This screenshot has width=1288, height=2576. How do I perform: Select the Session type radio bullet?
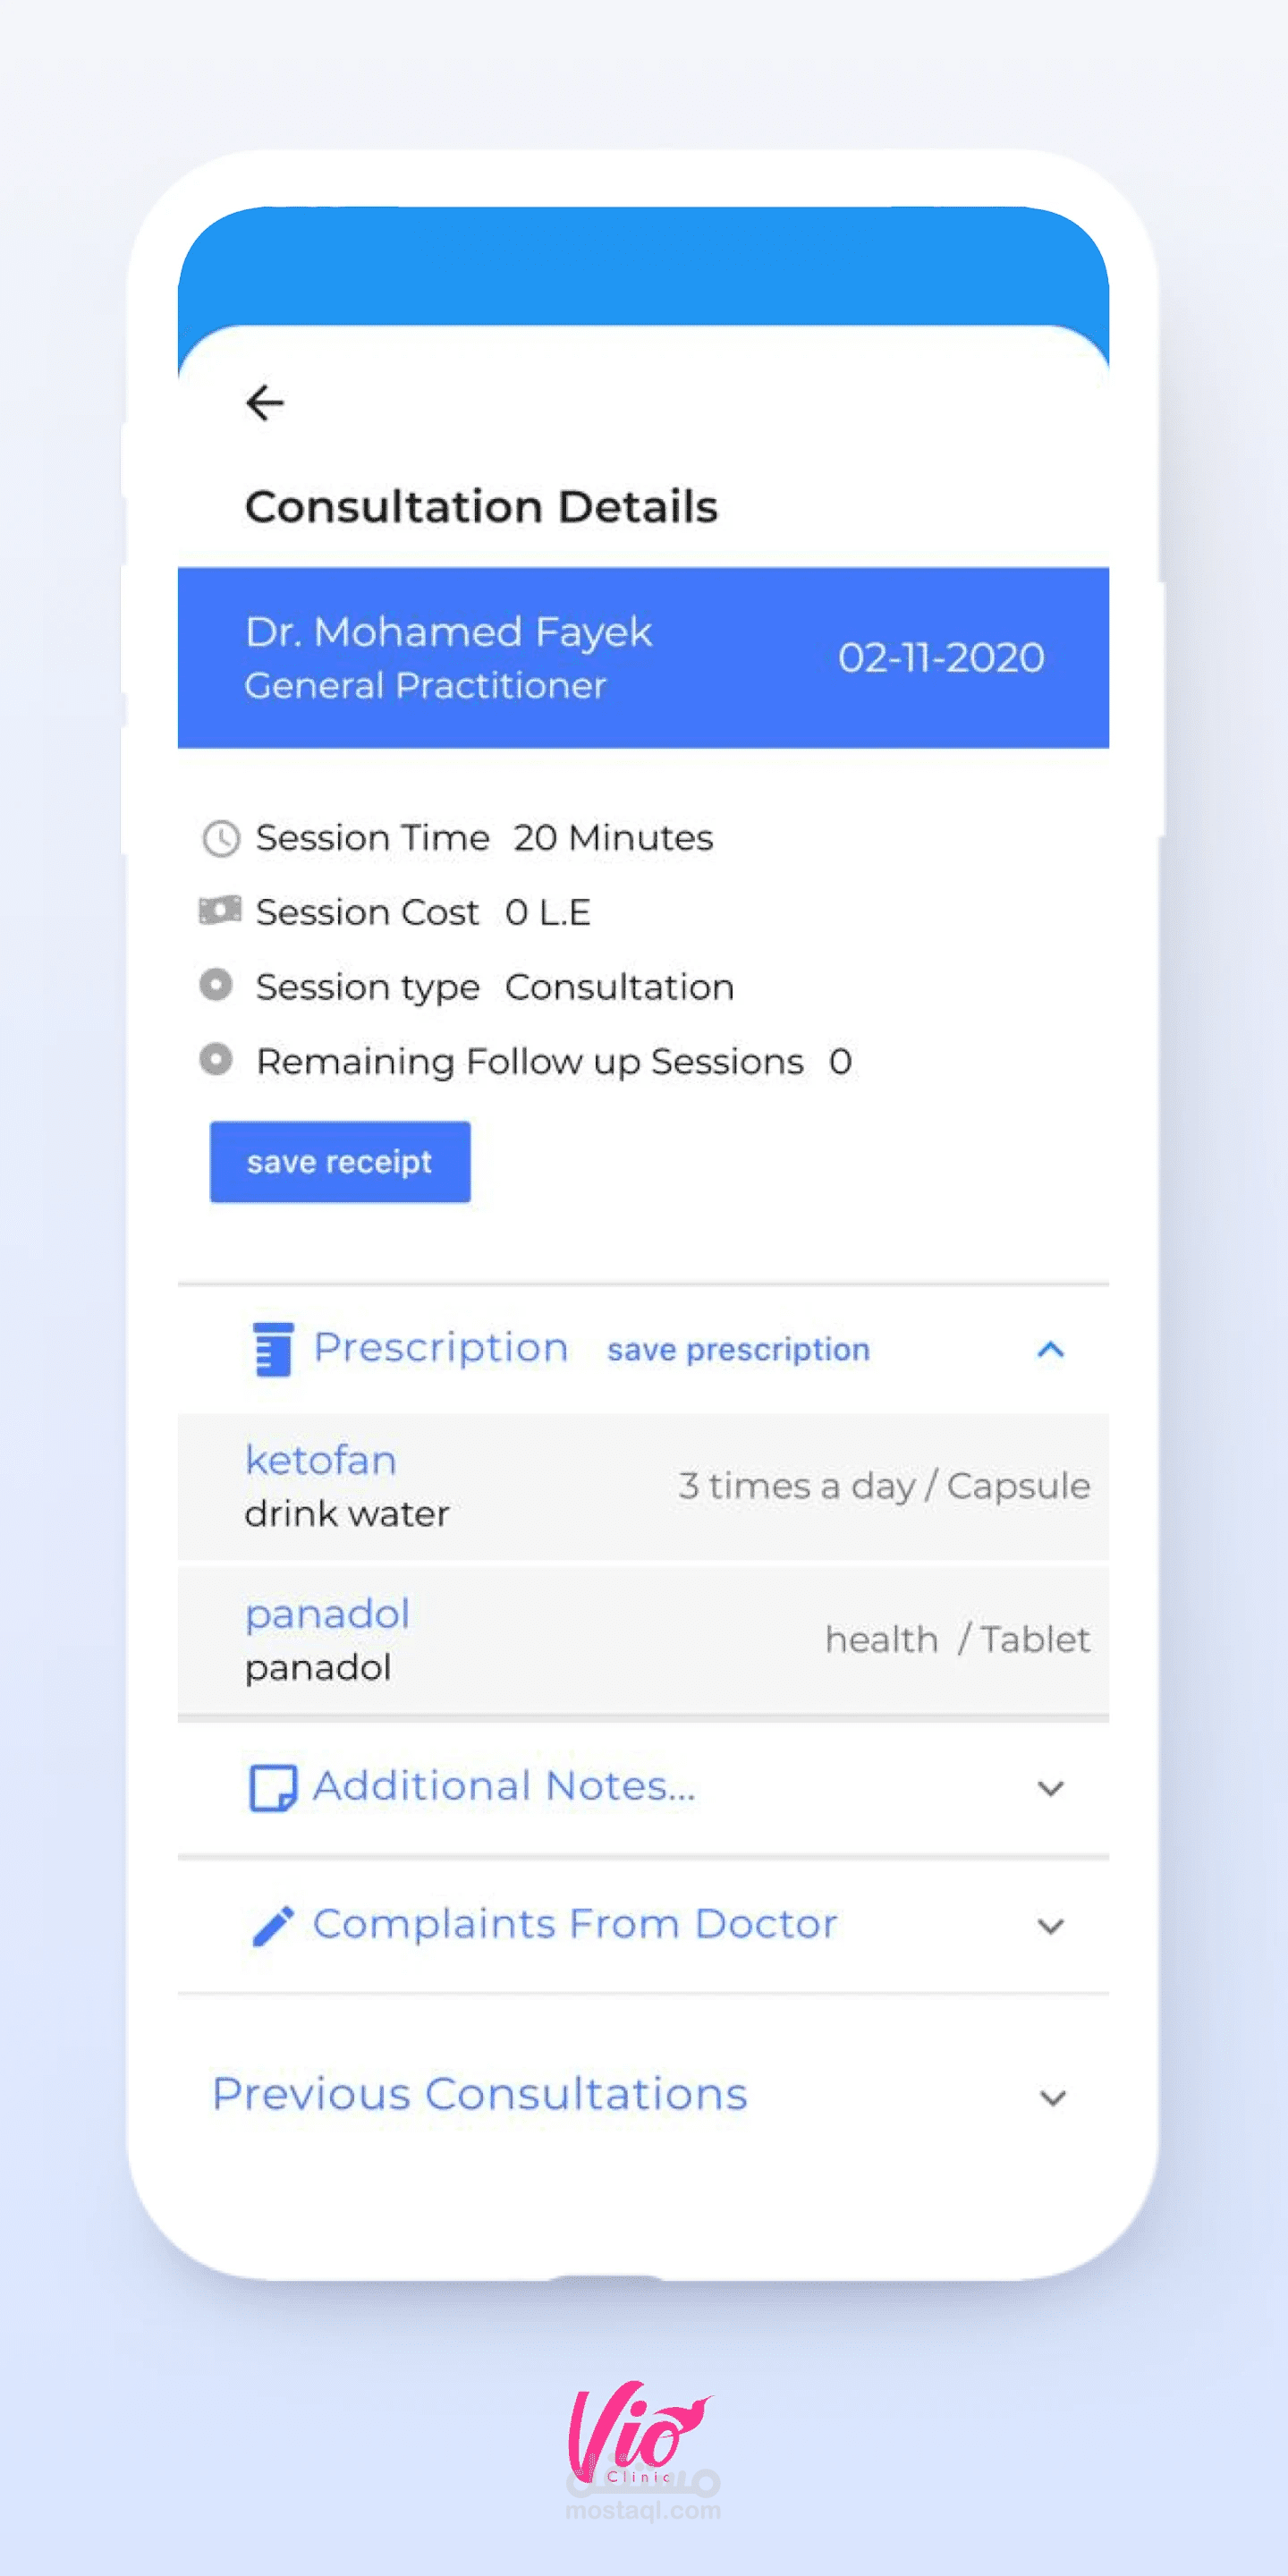pos(216,985)
